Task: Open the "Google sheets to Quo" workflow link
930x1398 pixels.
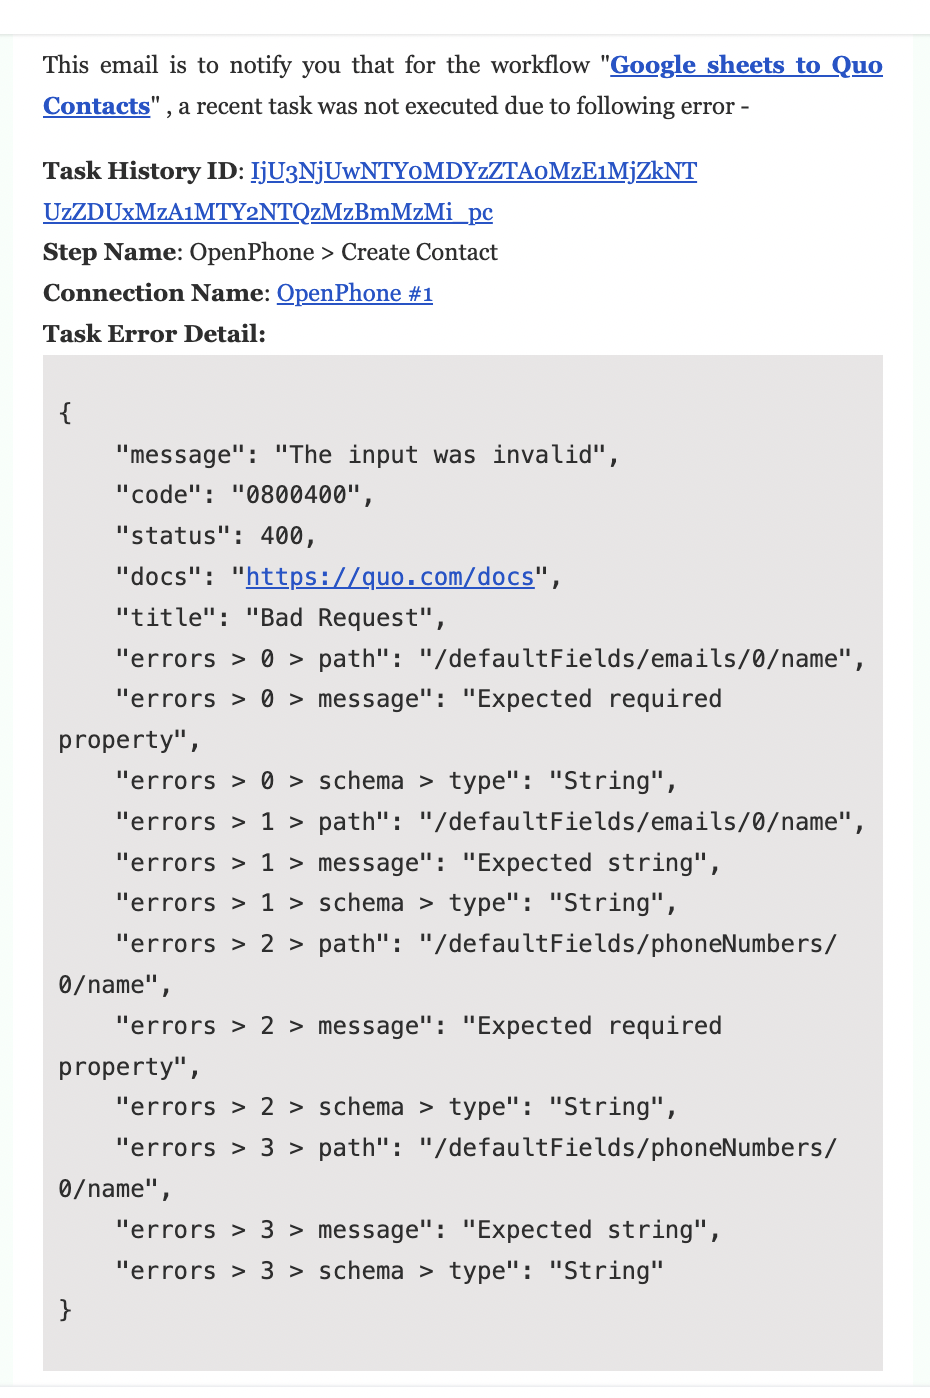Action: click(746, 65)
